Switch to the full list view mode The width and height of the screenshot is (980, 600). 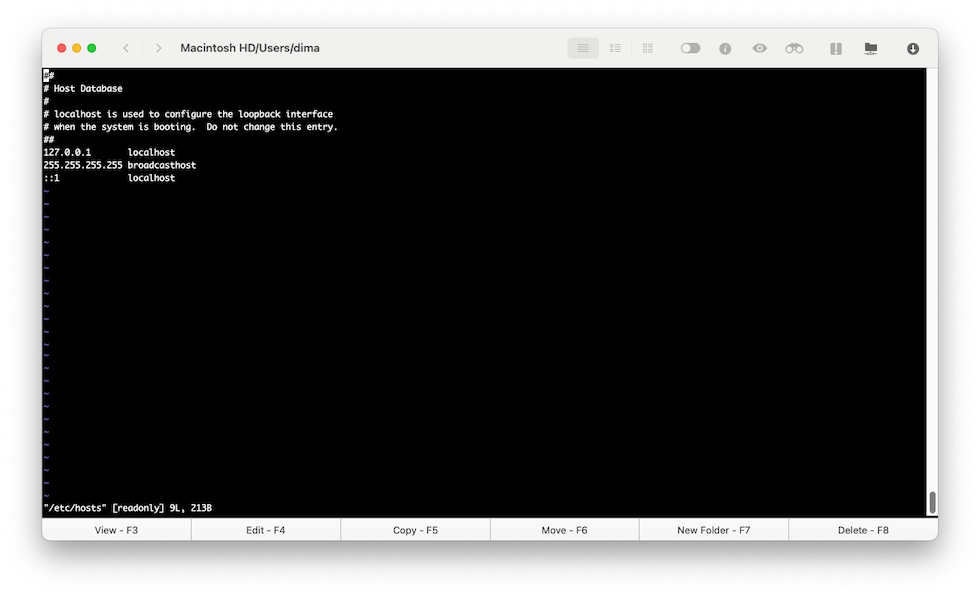point(583,48)
